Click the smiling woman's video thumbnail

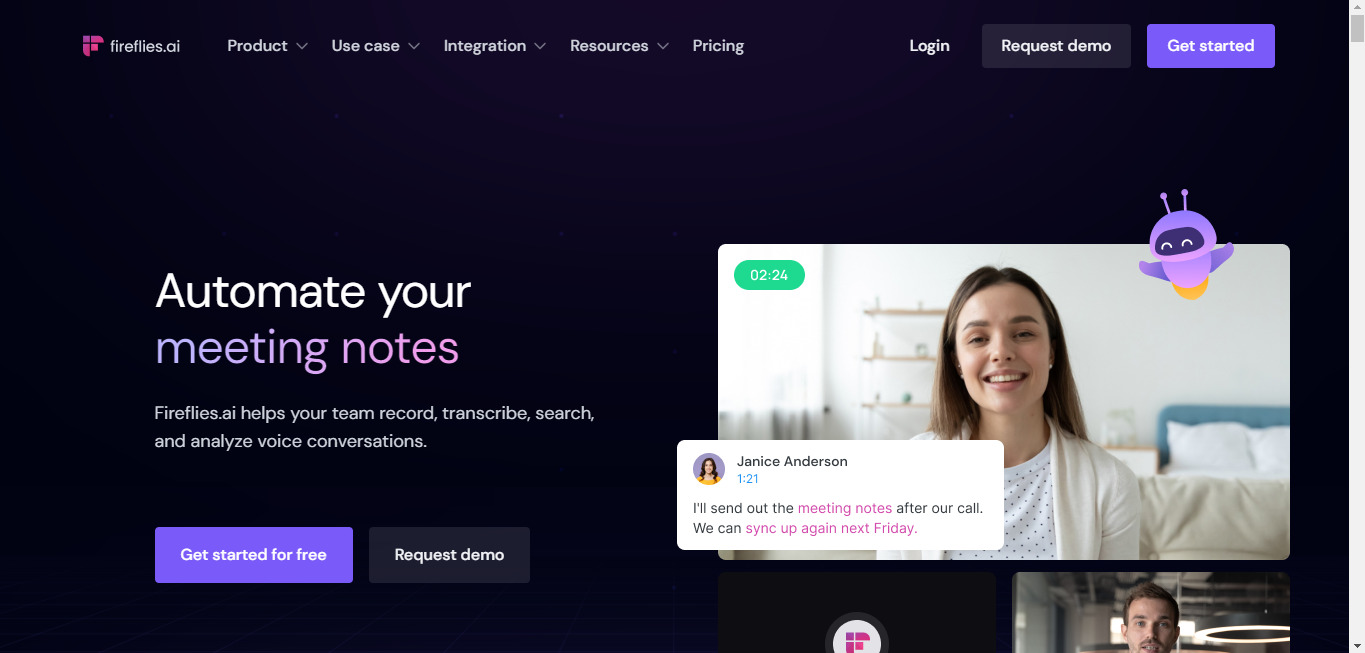pos(1004,402)
